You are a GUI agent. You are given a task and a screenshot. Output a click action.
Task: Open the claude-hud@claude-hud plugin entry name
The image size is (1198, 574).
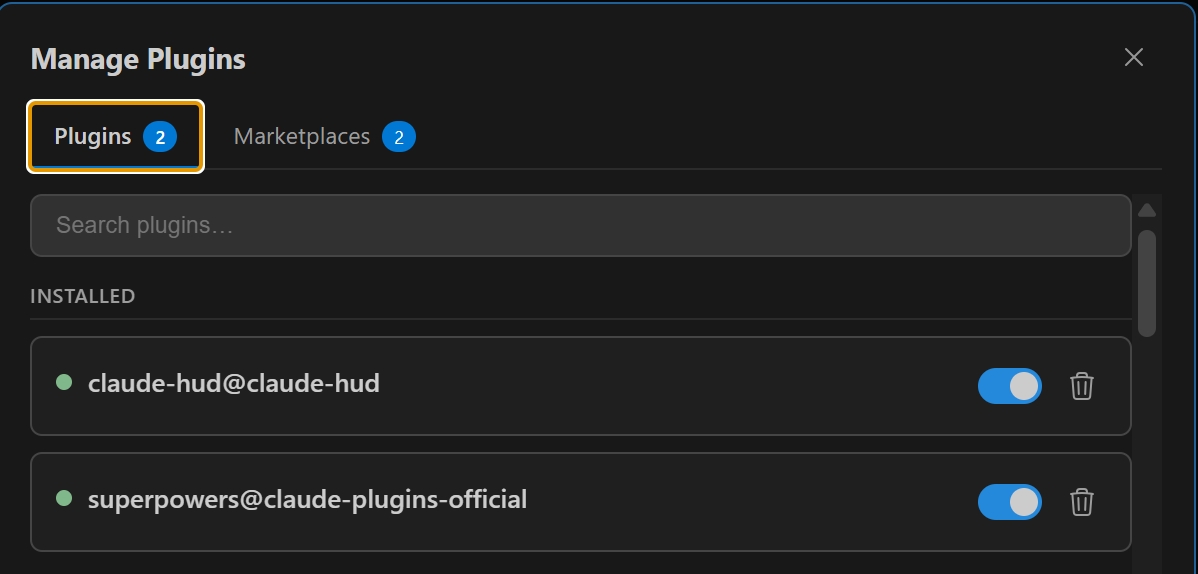tap(234, 383)
